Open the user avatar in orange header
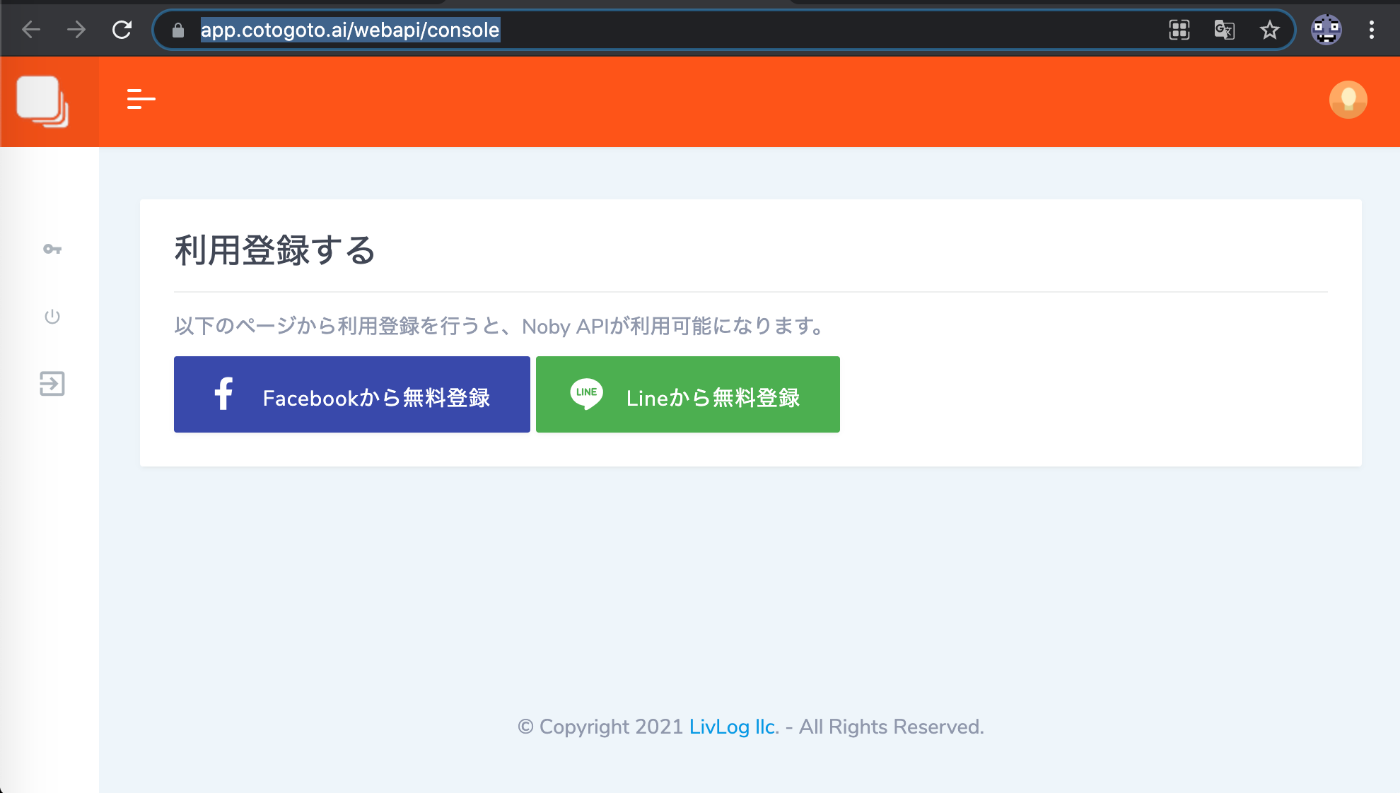 (1348, 99)
